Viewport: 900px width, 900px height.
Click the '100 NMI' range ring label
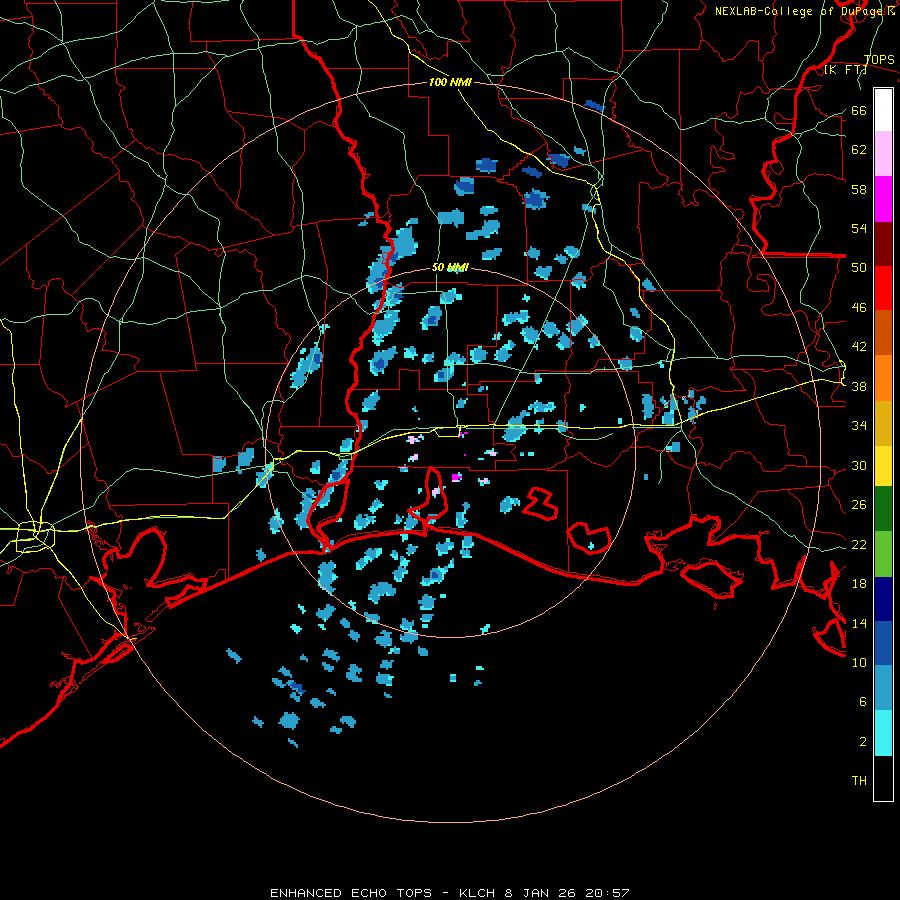(x=450, y=82)
